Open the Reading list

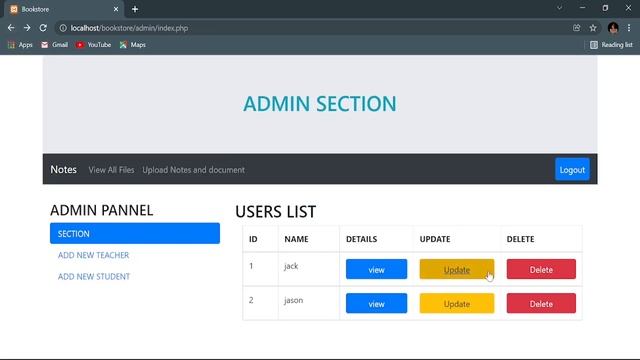(x=611, y=45)
